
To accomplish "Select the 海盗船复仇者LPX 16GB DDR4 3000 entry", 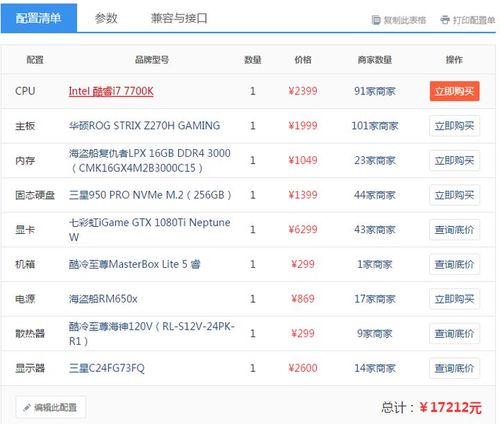I will [150, 160].
